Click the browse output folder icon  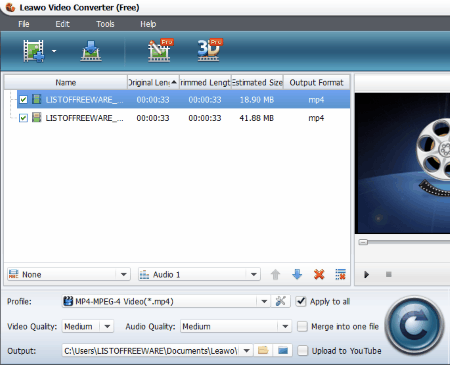coord(263,351)
